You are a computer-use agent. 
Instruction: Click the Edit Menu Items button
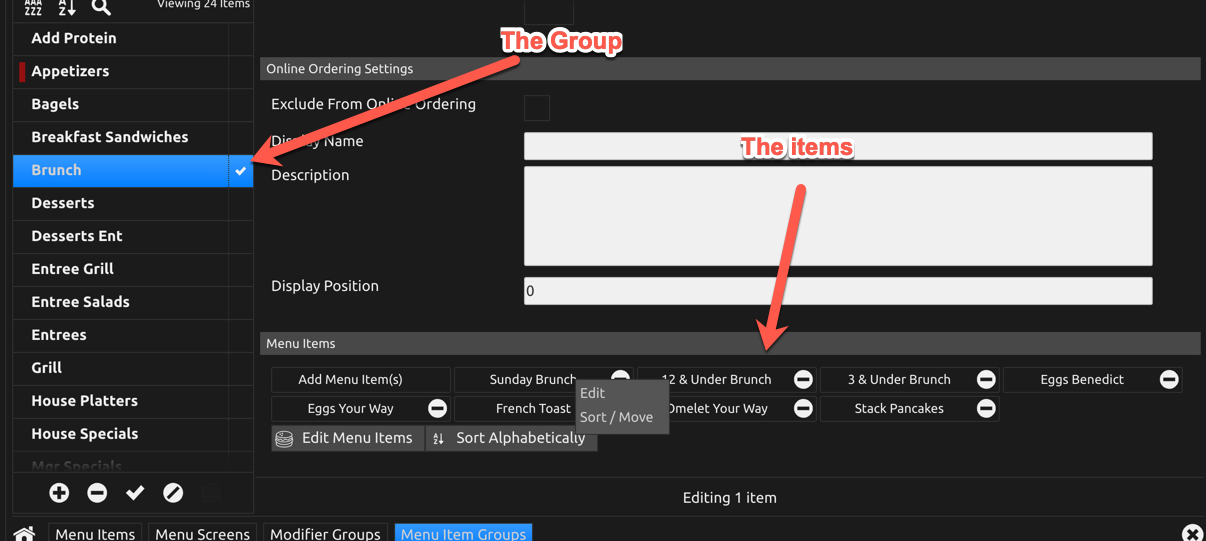tap(347, 438)
